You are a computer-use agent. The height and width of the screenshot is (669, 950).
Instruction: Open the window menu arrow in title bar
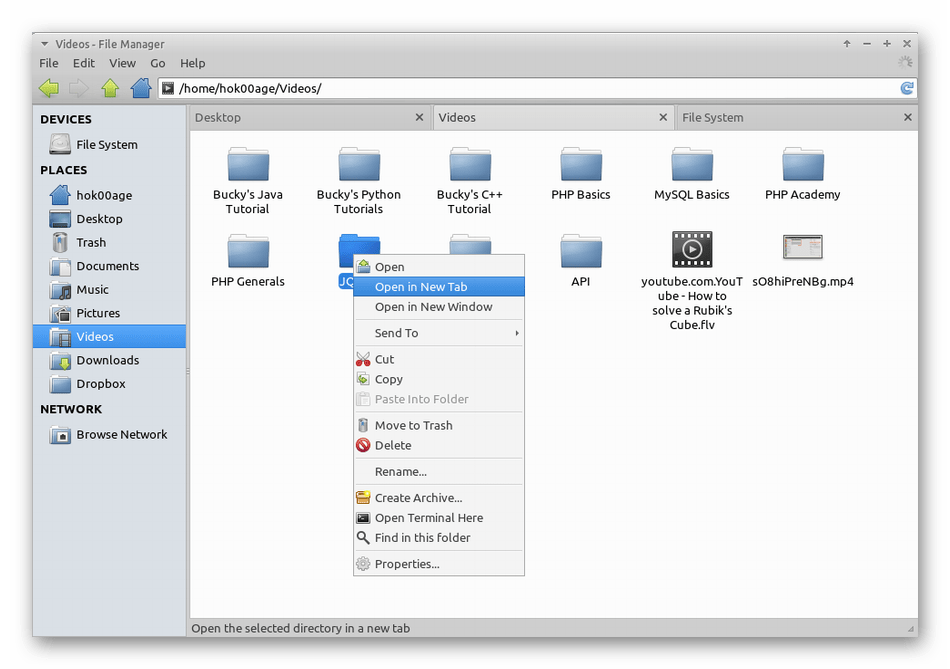click(44, 44)
